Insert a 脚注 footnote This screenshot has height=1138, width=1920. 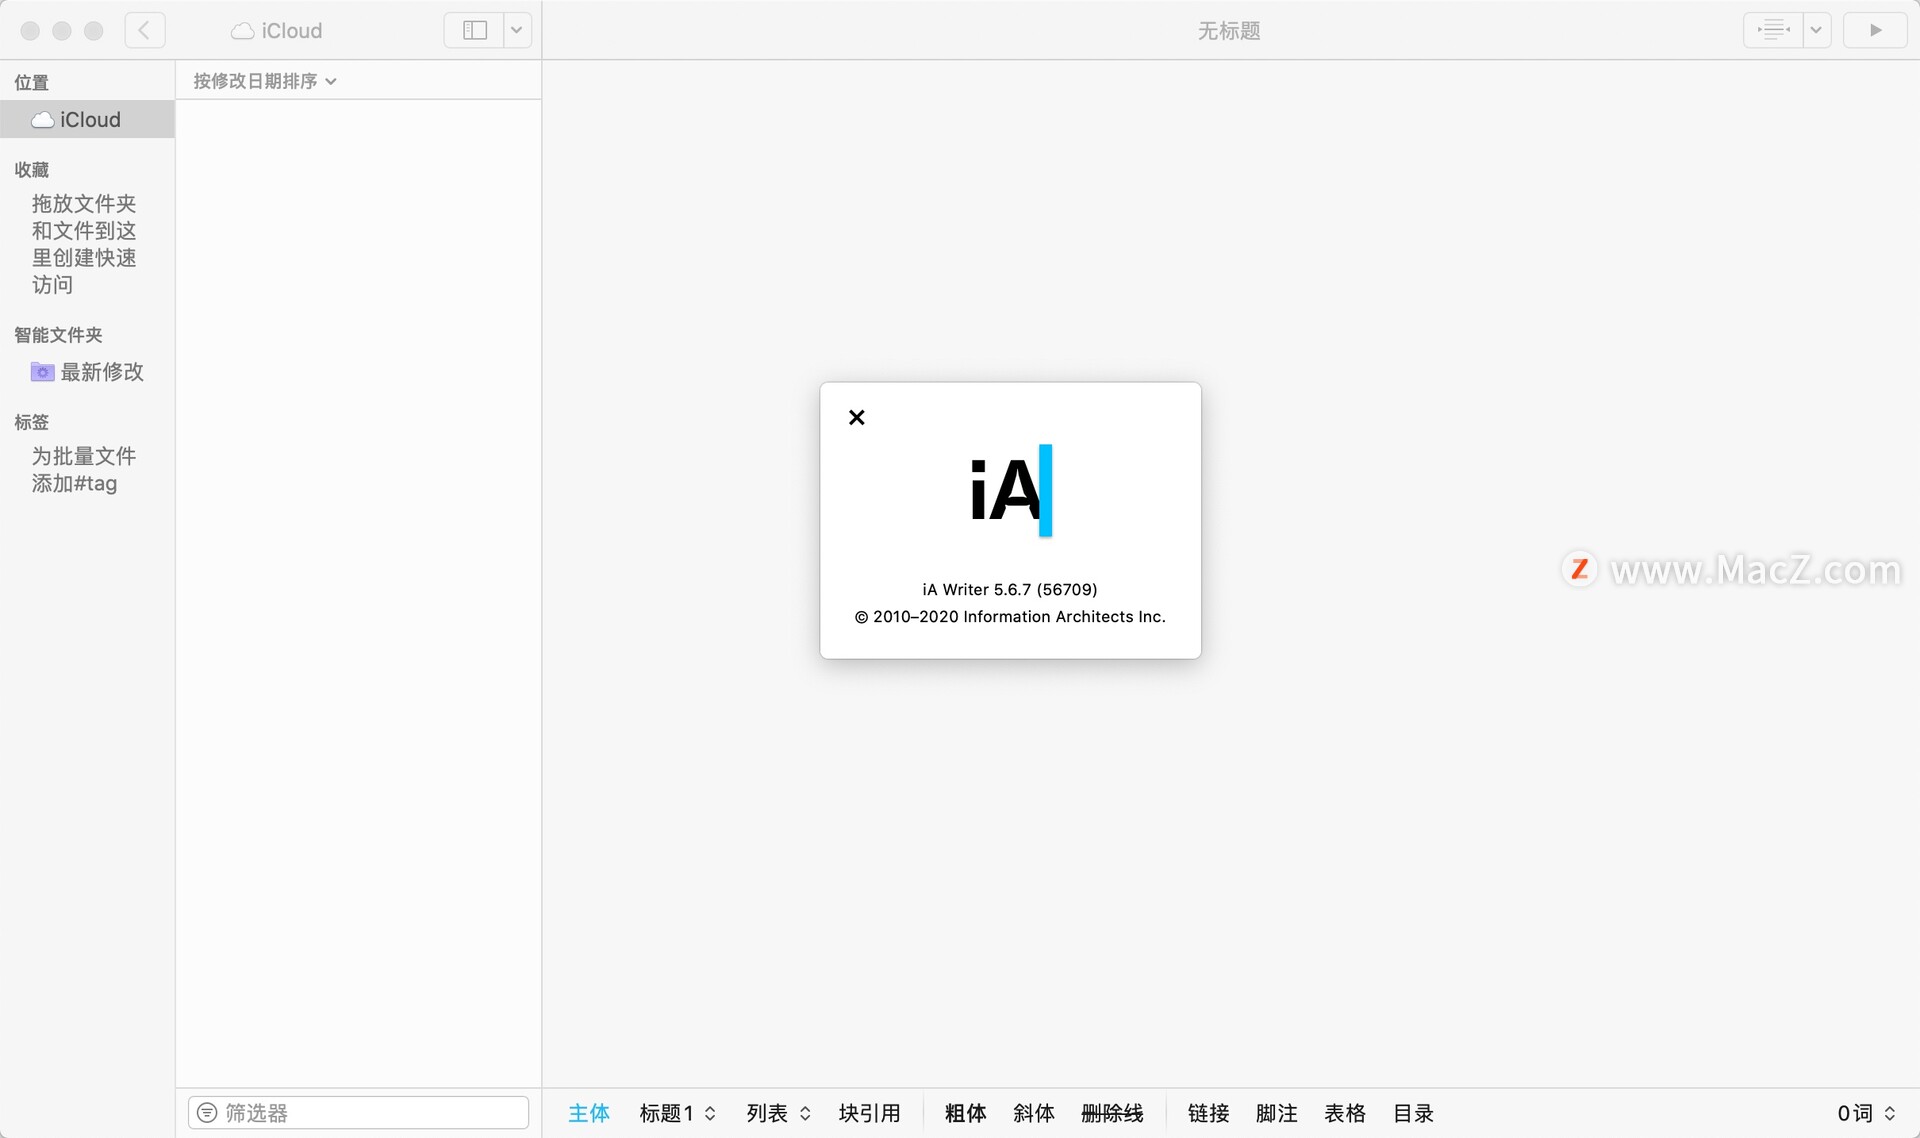click(x=1277, y=1113)
